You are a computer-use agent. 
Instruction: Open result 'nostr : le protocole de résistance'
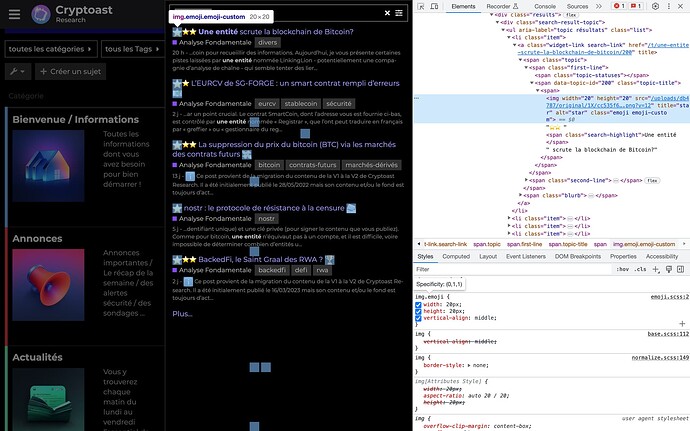pyautogui.click(x=264, y=208)
